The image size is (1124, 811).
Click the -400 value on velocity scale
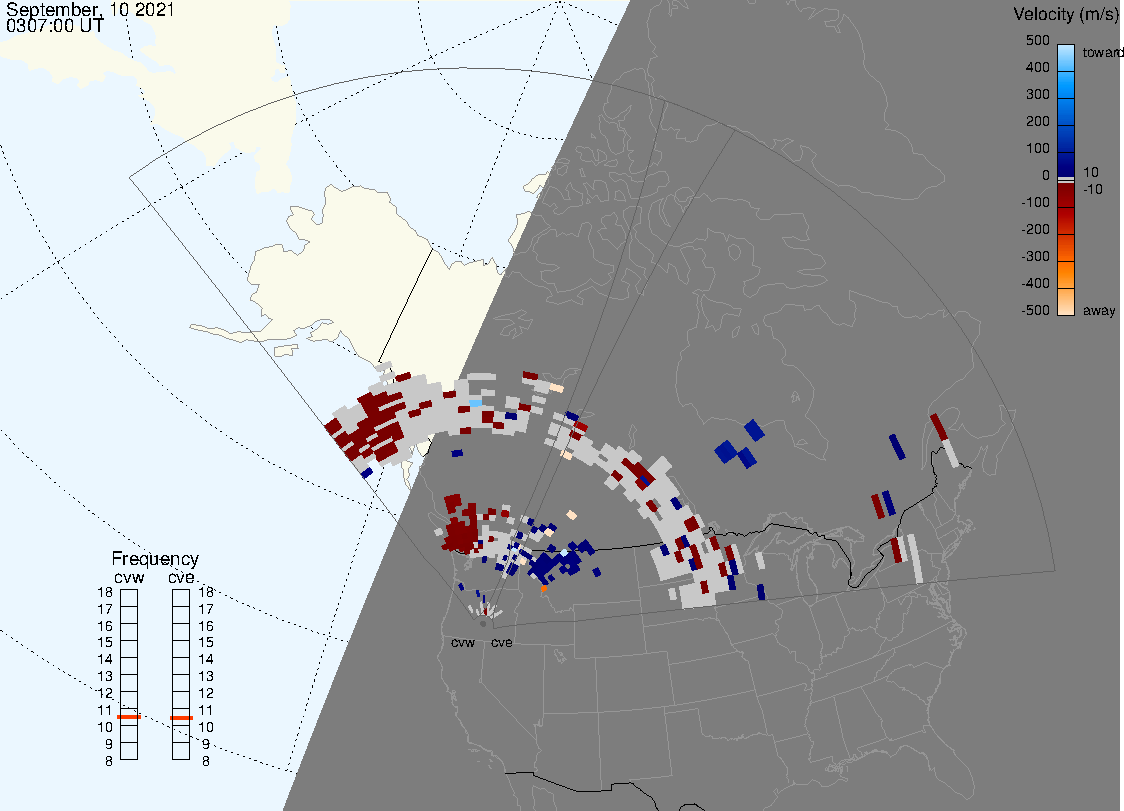tap(1035, 283)
